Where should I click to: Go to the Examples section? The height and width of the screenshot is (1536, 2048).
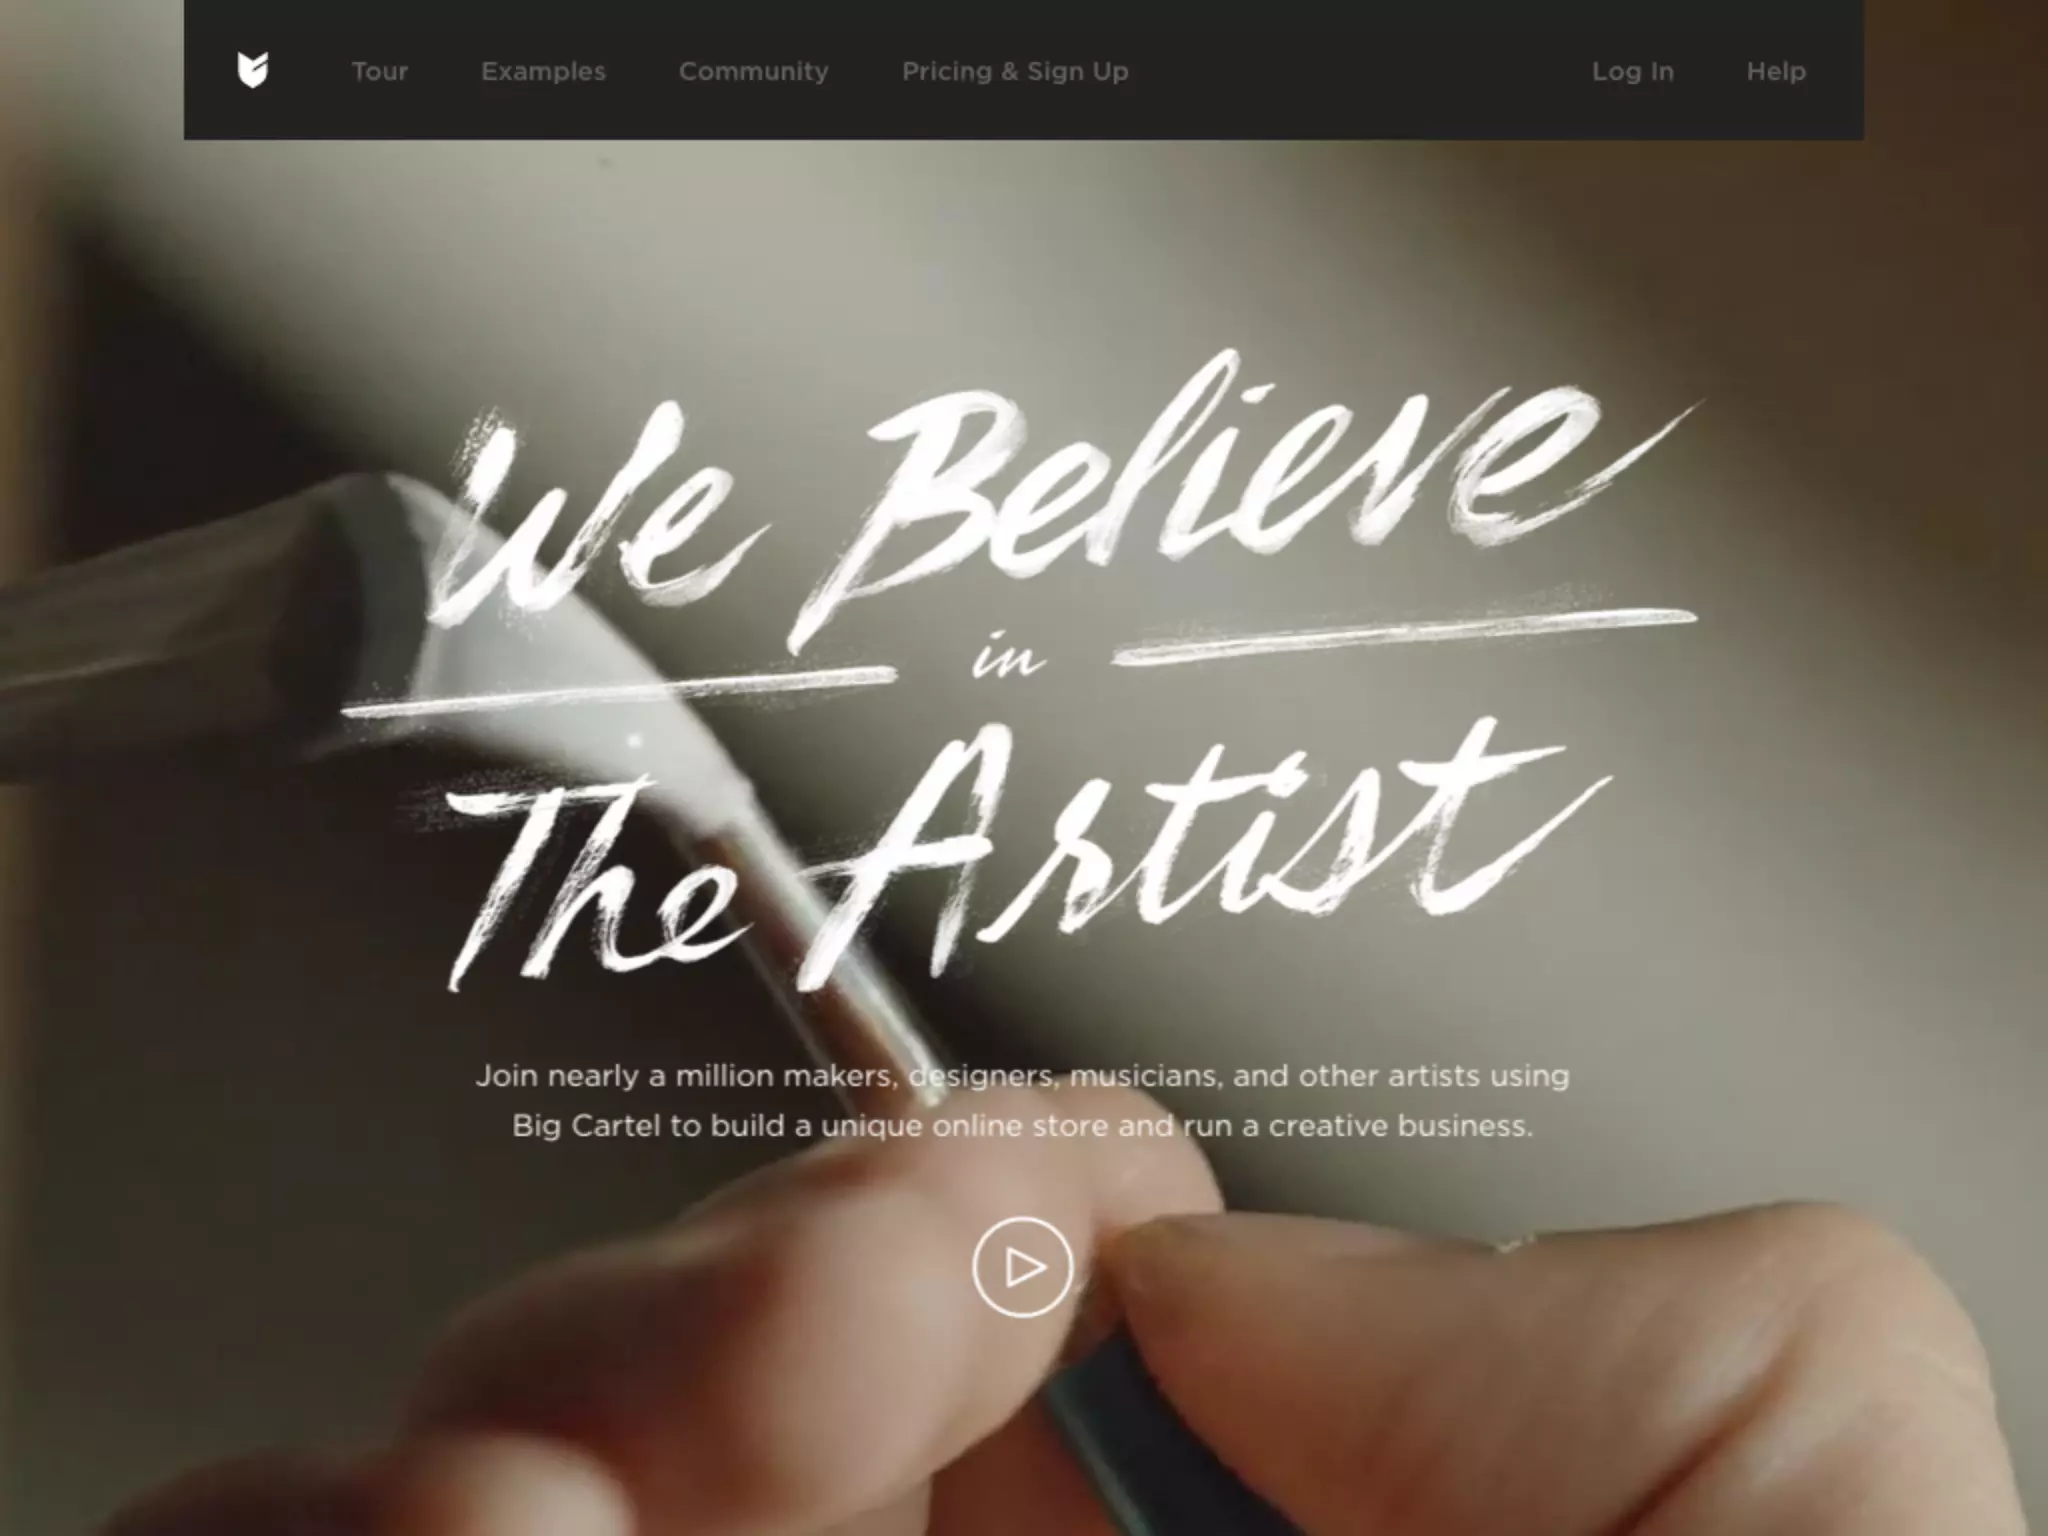543,72
